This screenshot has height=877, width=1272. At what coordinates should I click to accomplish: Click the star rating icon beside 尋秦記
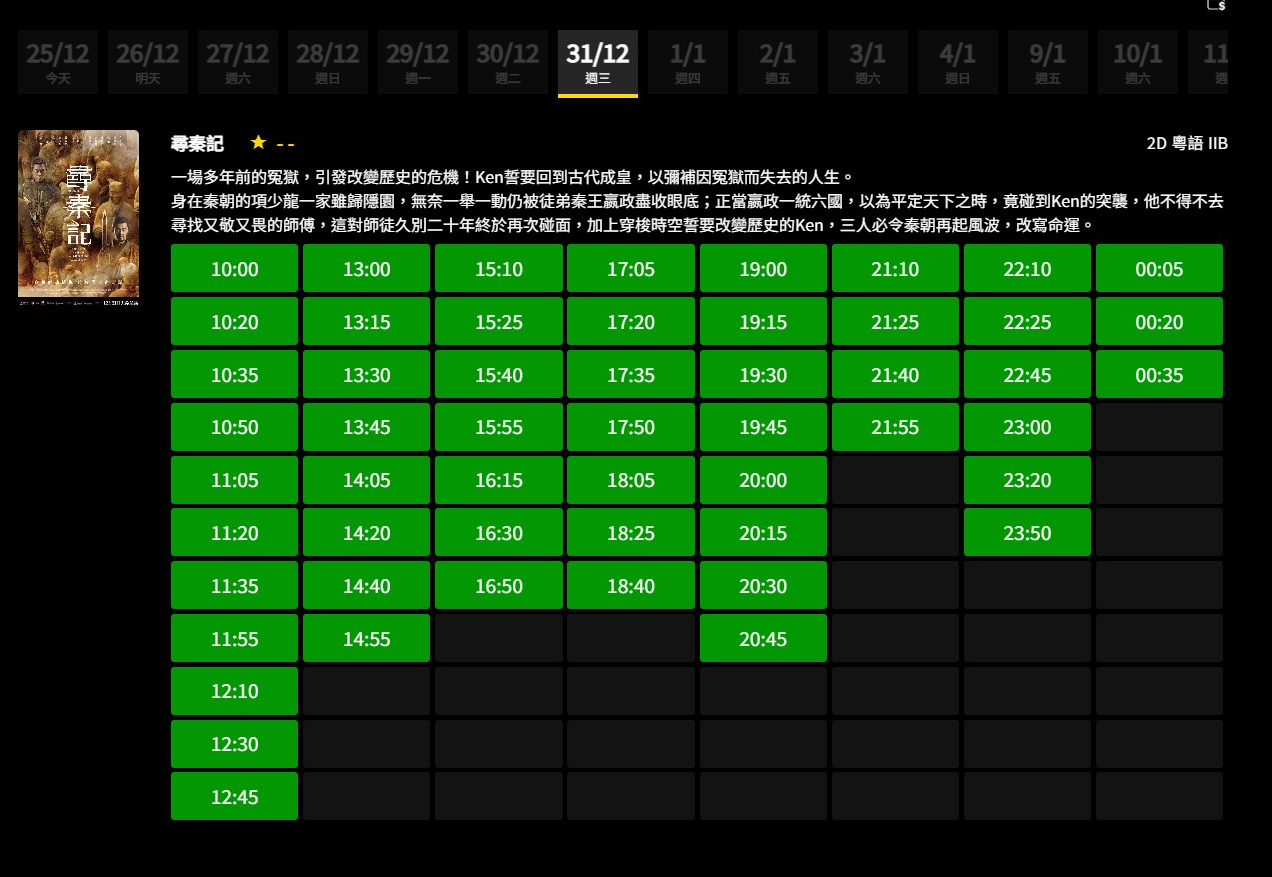pyautogui.click(x=258, y=142)
